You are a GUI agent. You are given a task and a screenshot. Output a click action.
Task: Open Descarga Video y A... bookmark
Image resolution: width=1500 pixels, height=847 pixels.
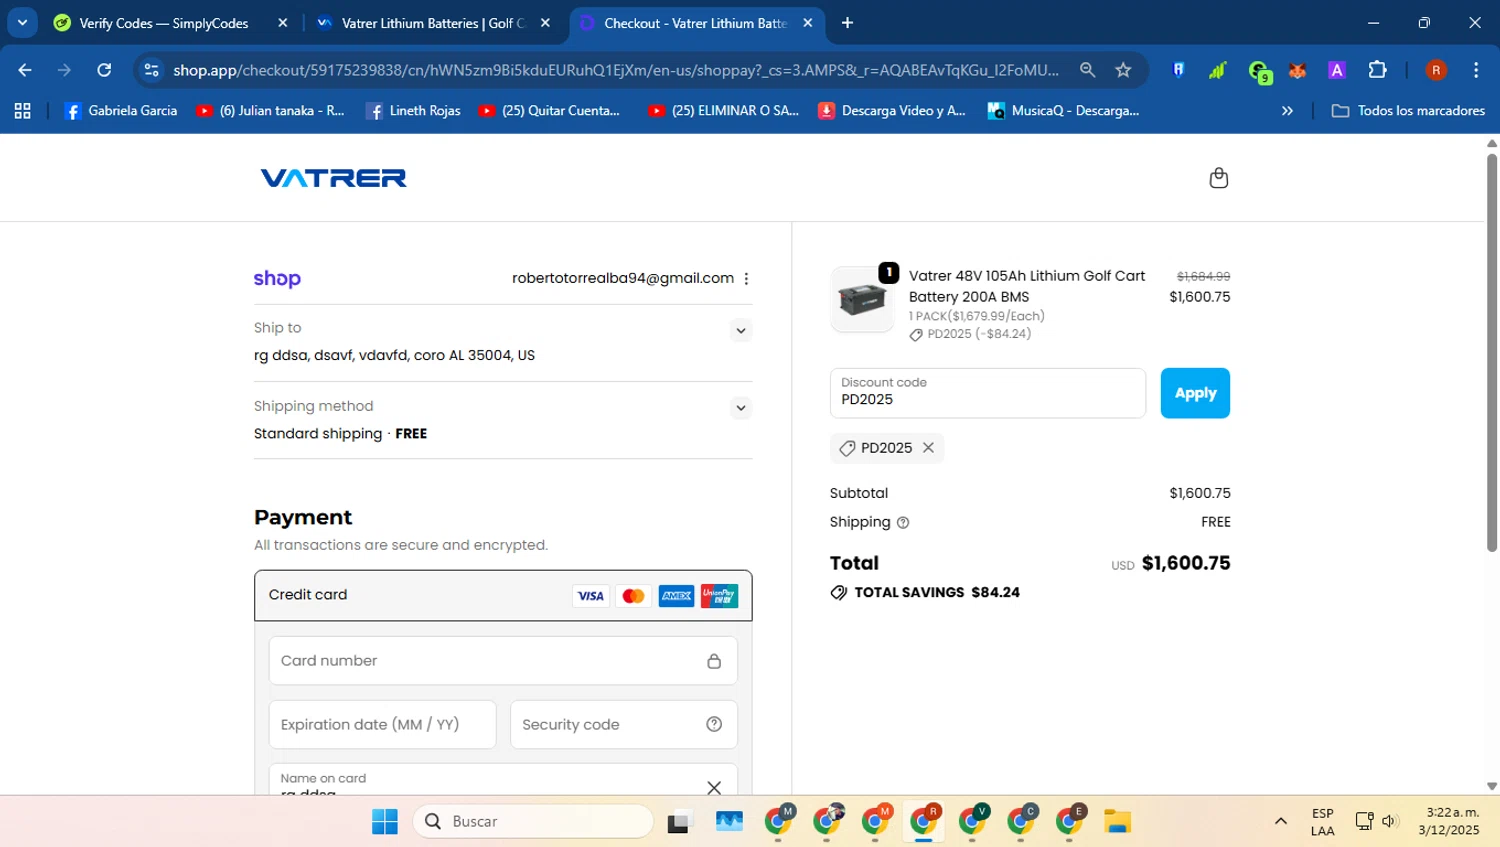point(892,111)
